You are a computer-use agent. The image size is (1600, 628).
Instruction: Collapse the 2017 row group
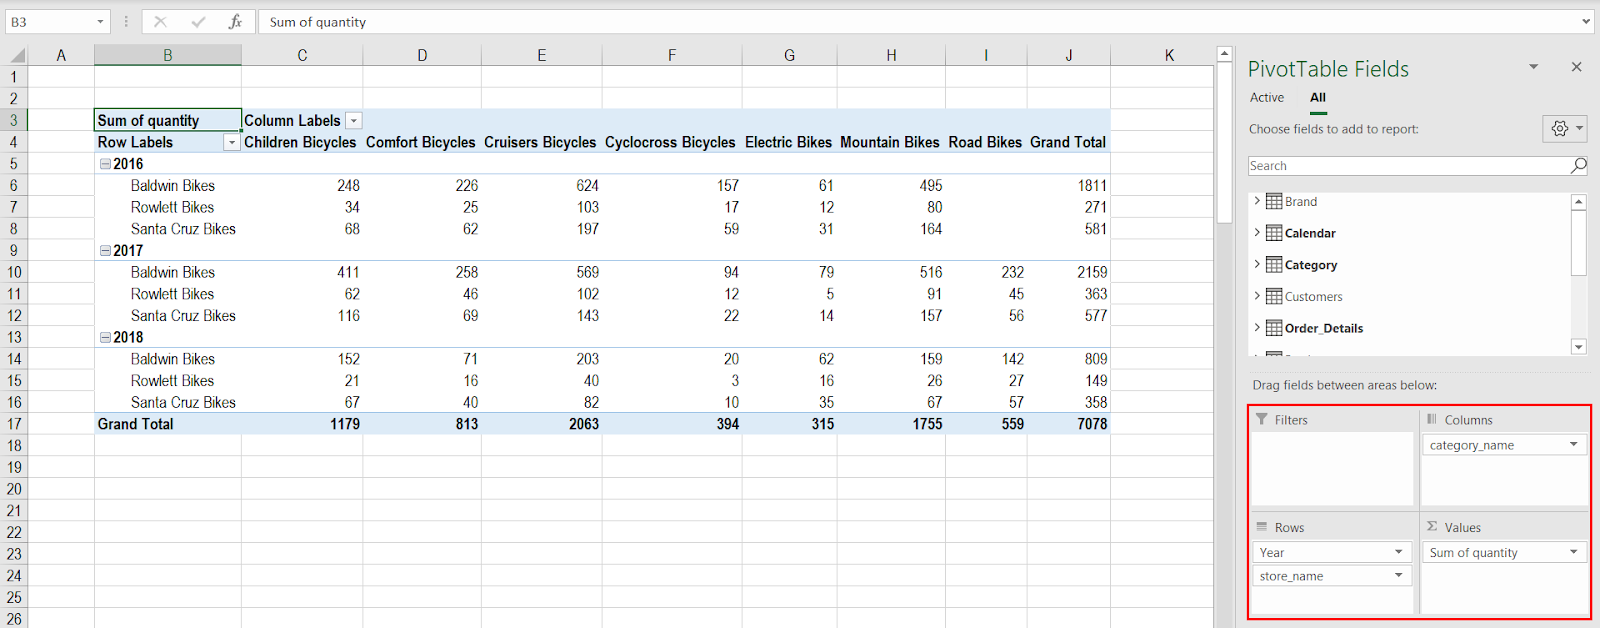(105, 251)
